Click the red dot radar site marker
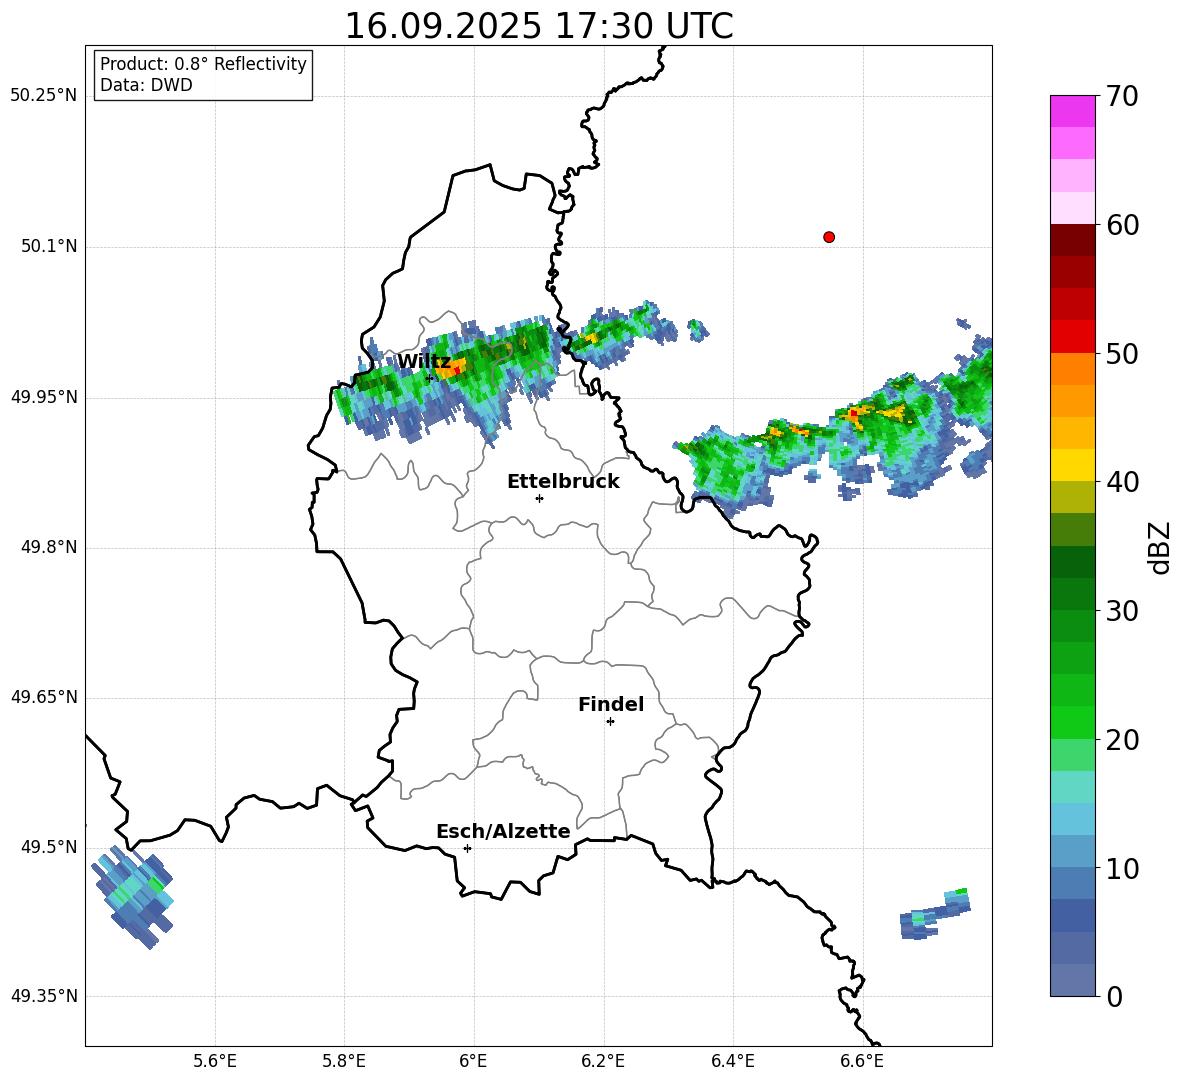 point(828,237)
